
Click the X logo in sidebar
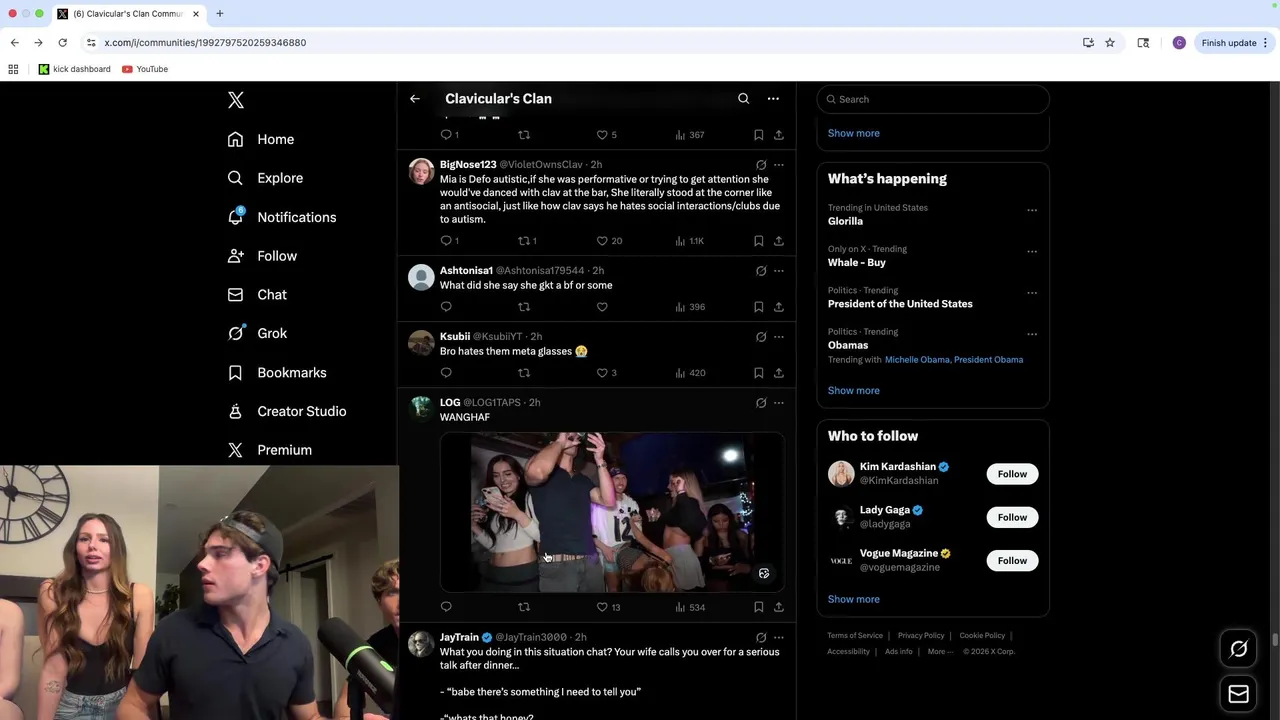(236, 100)
